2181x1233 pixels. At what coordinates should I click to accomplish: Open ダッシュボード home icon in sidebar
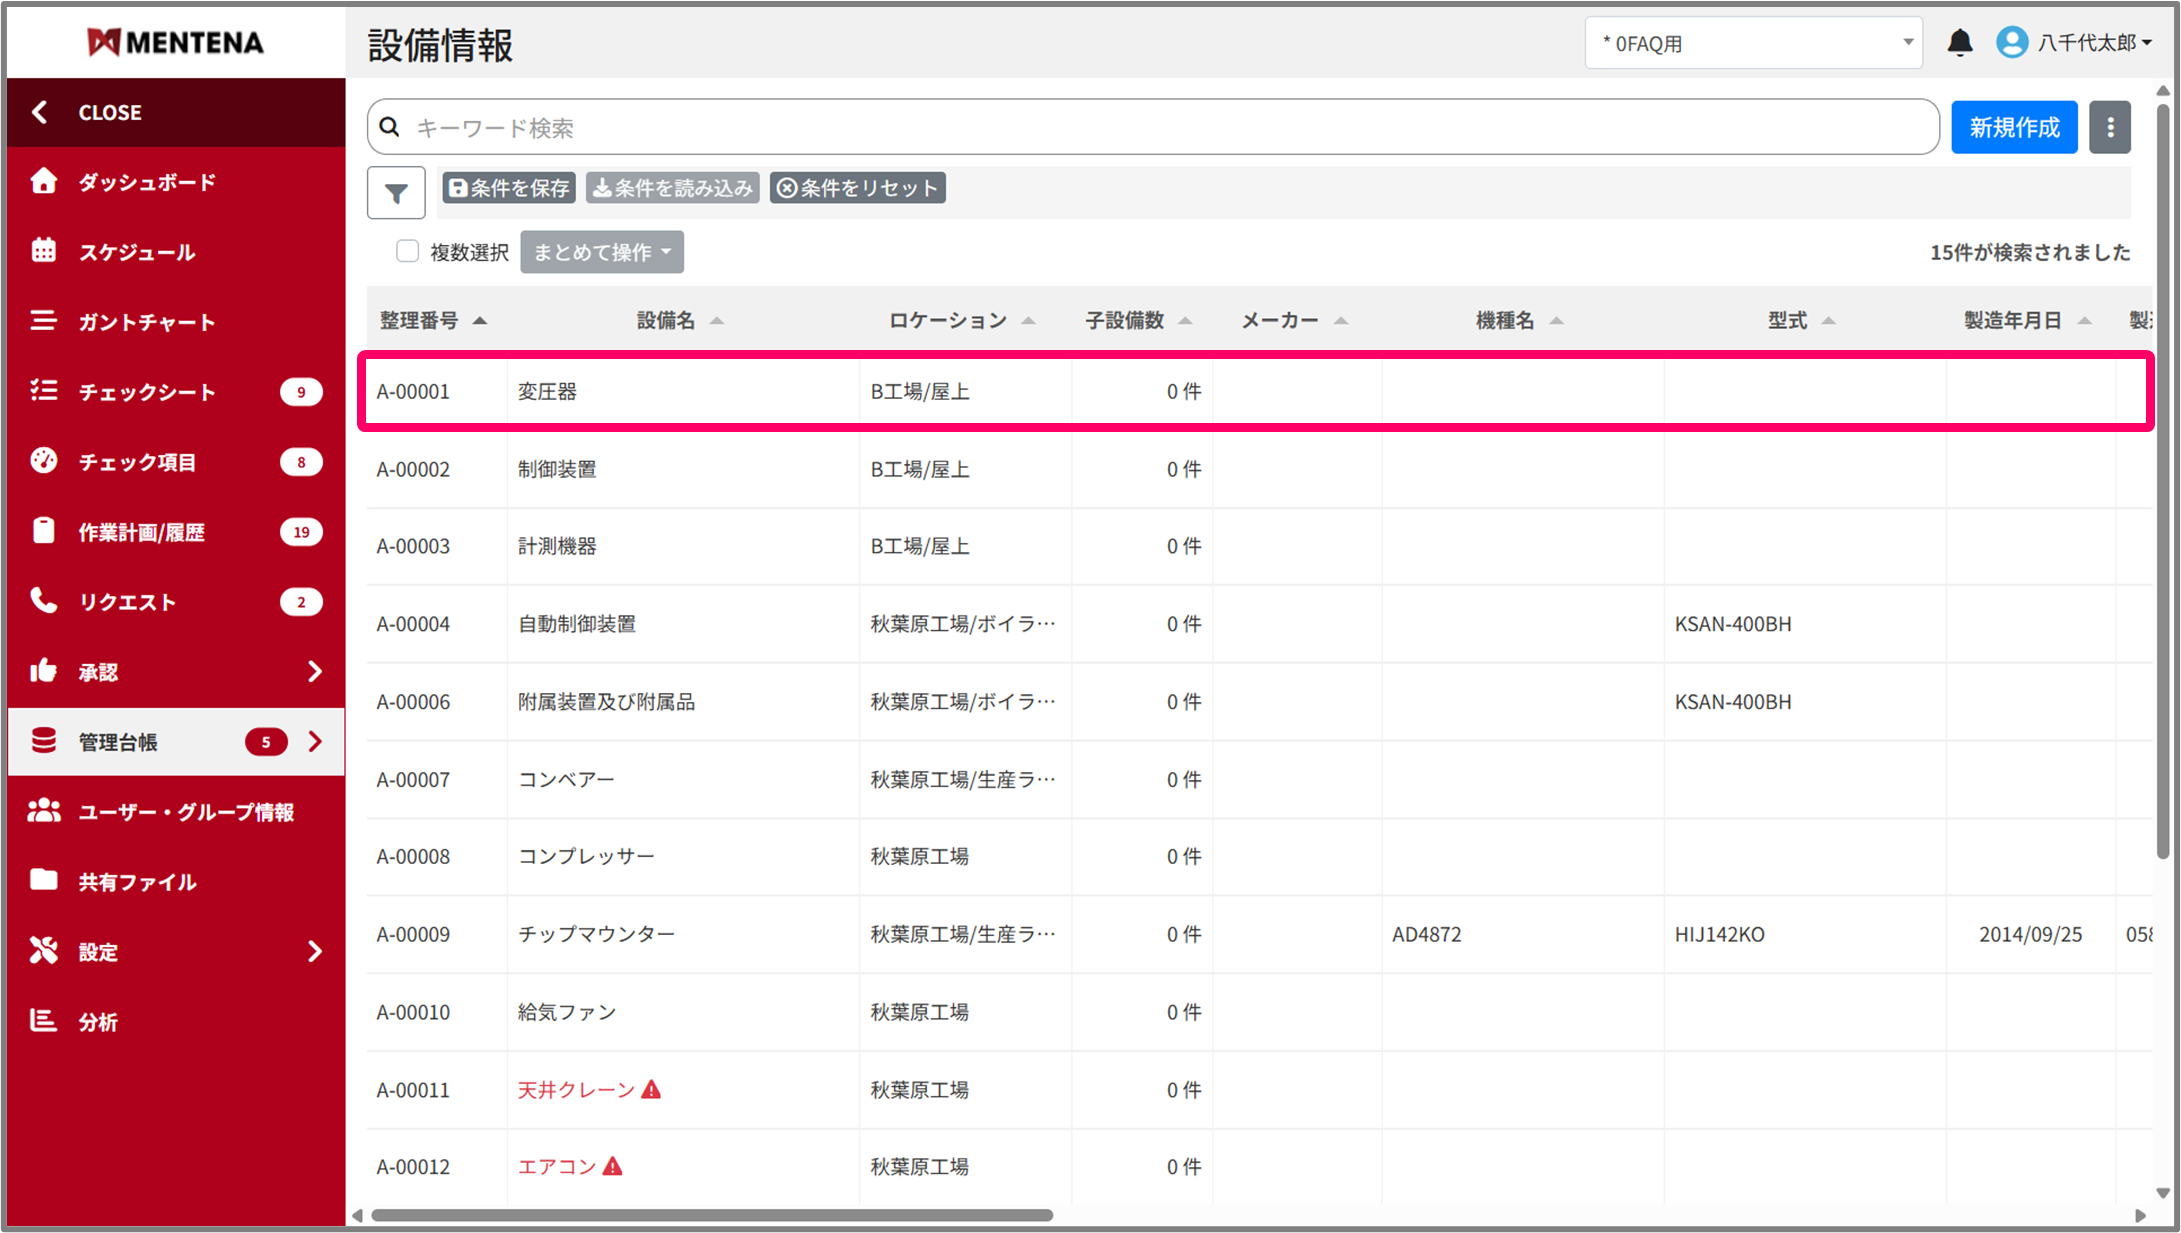tap(43, 181)
